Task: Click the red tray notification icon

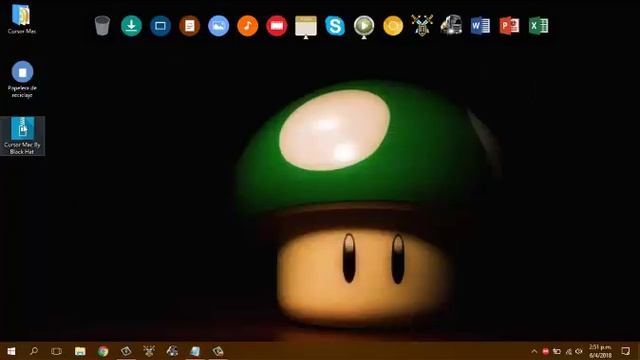Action: [x=545, y=351]
